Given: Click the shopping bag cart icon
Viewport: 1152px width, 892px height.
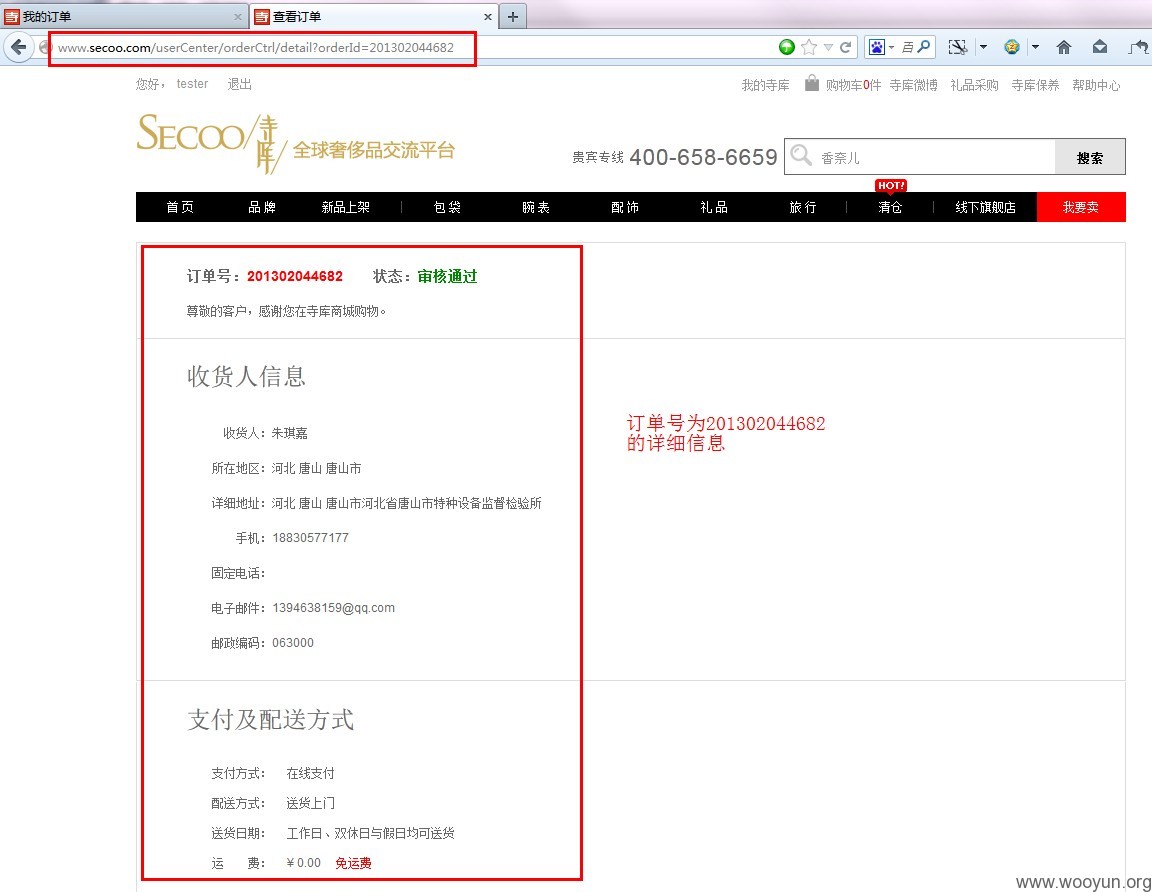Looking at the screenshot, I should 811,83.
